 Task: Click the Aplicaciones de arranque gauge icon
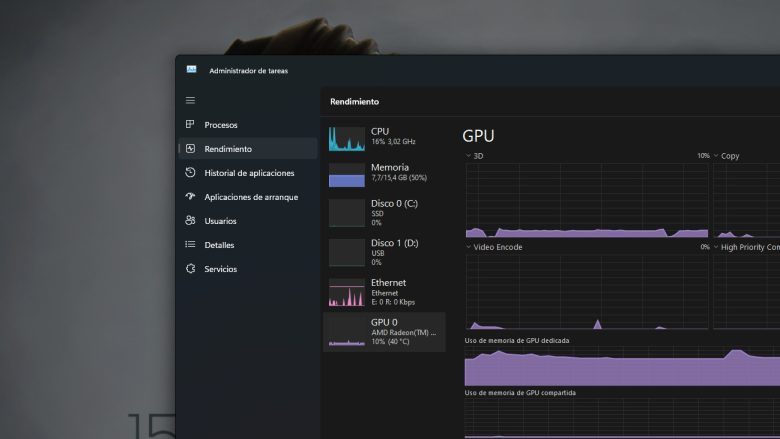click(x=190, y=197)
